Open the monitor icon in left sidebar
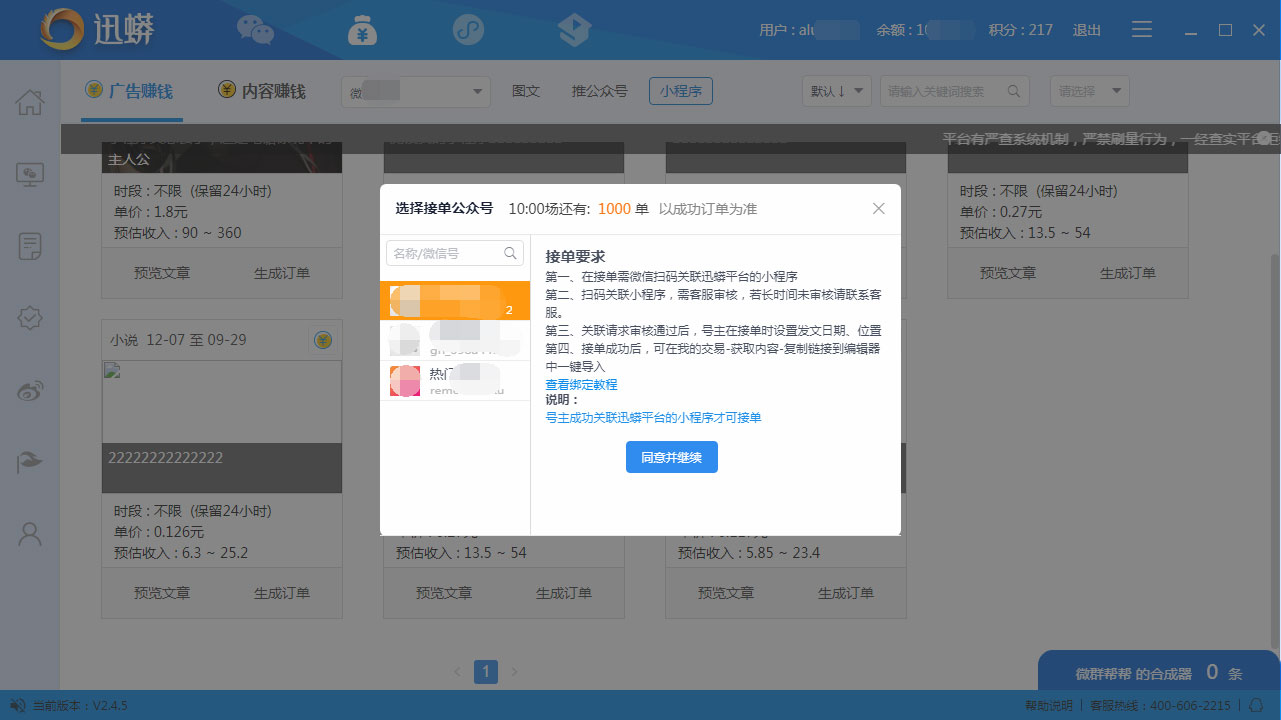This screenshot has height=720, width=1281. (30, 174)
